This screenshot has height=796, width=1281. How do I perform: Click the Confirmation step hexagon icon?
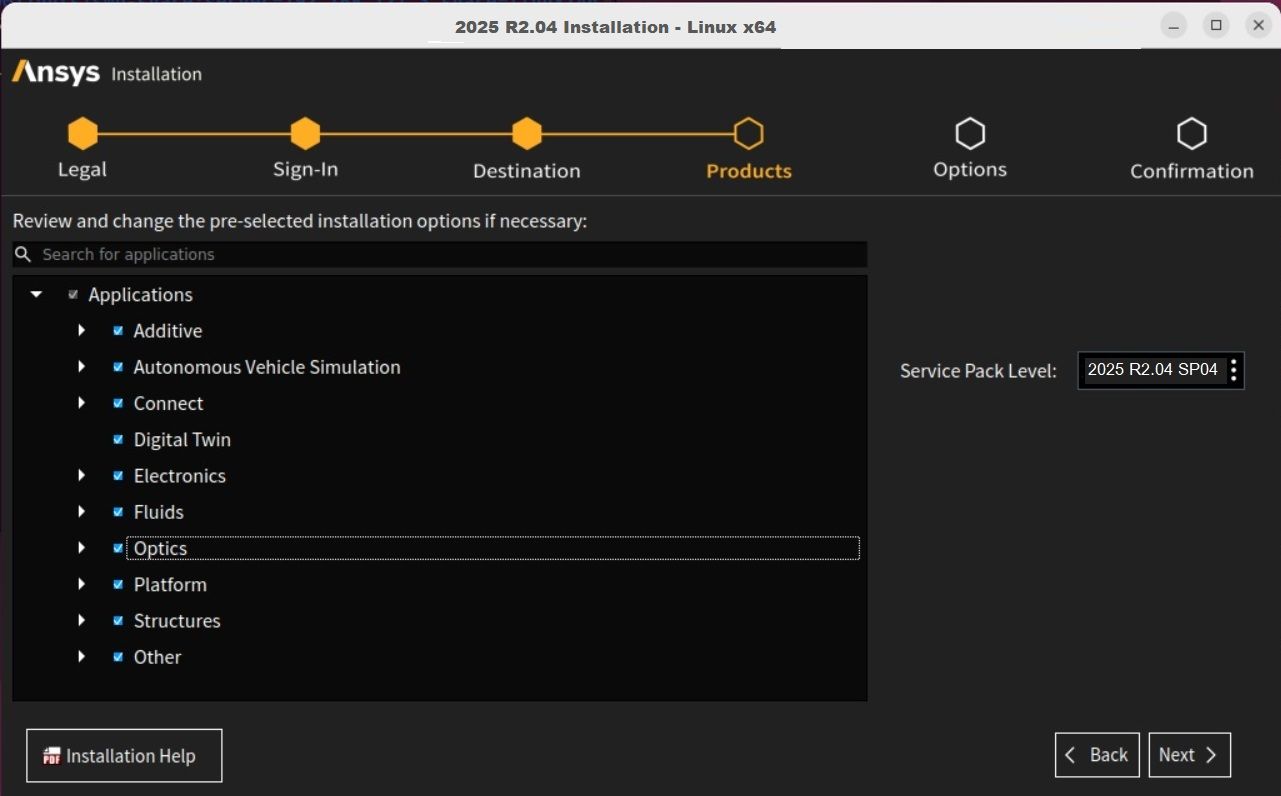point(1191,133)
